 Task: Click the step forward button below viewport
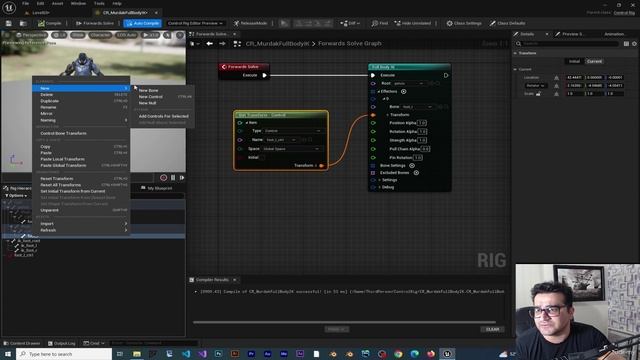point(182,178)
